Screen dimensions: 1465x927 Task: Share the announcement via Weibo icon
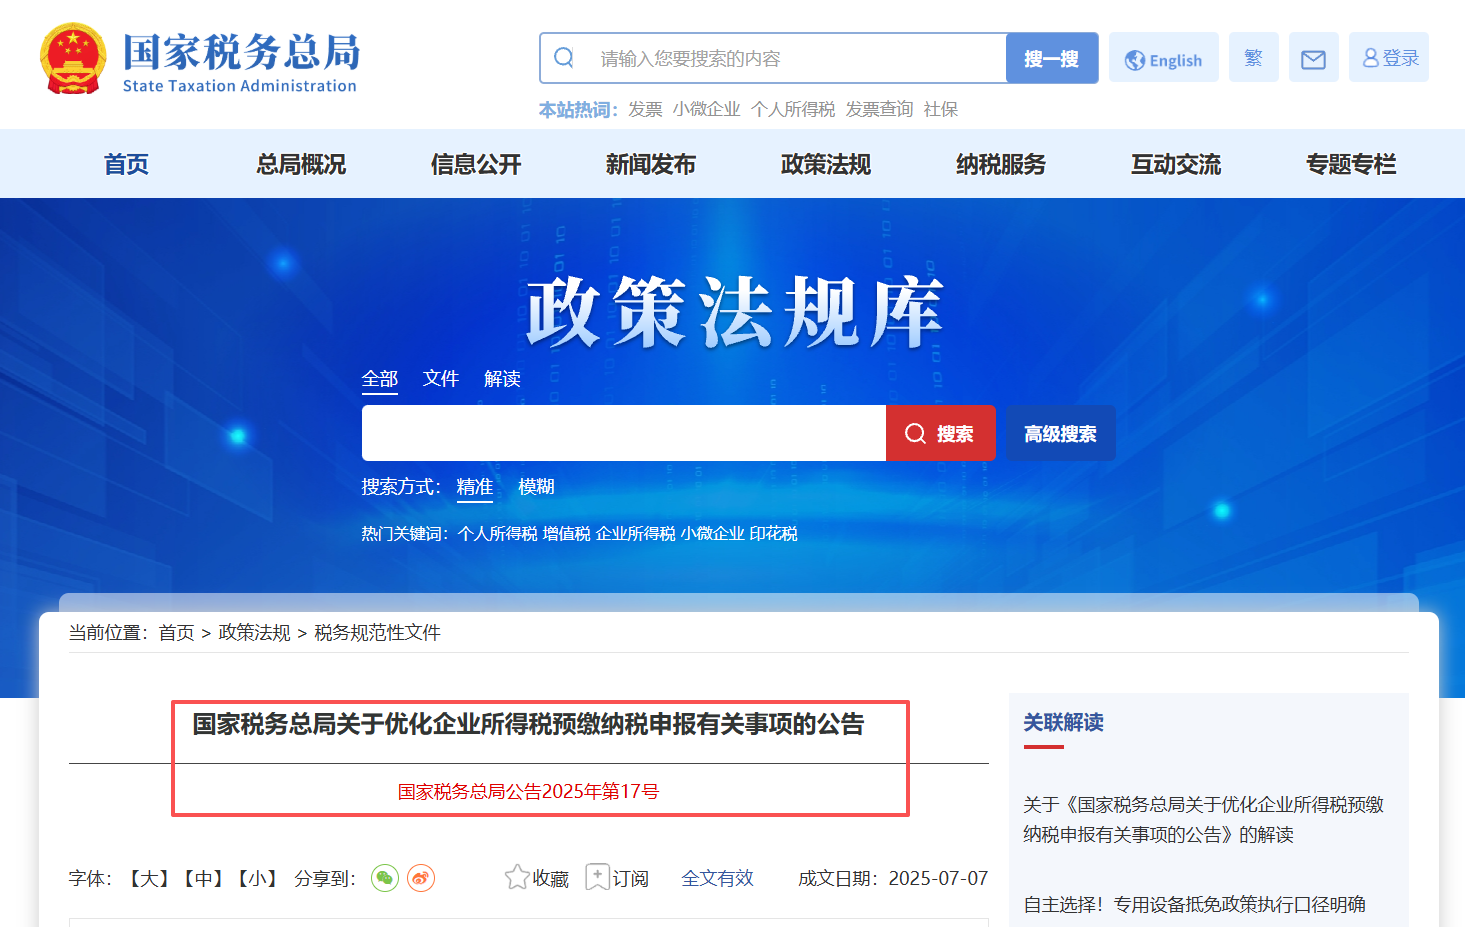pyautogui.click(x=421, y=878)
